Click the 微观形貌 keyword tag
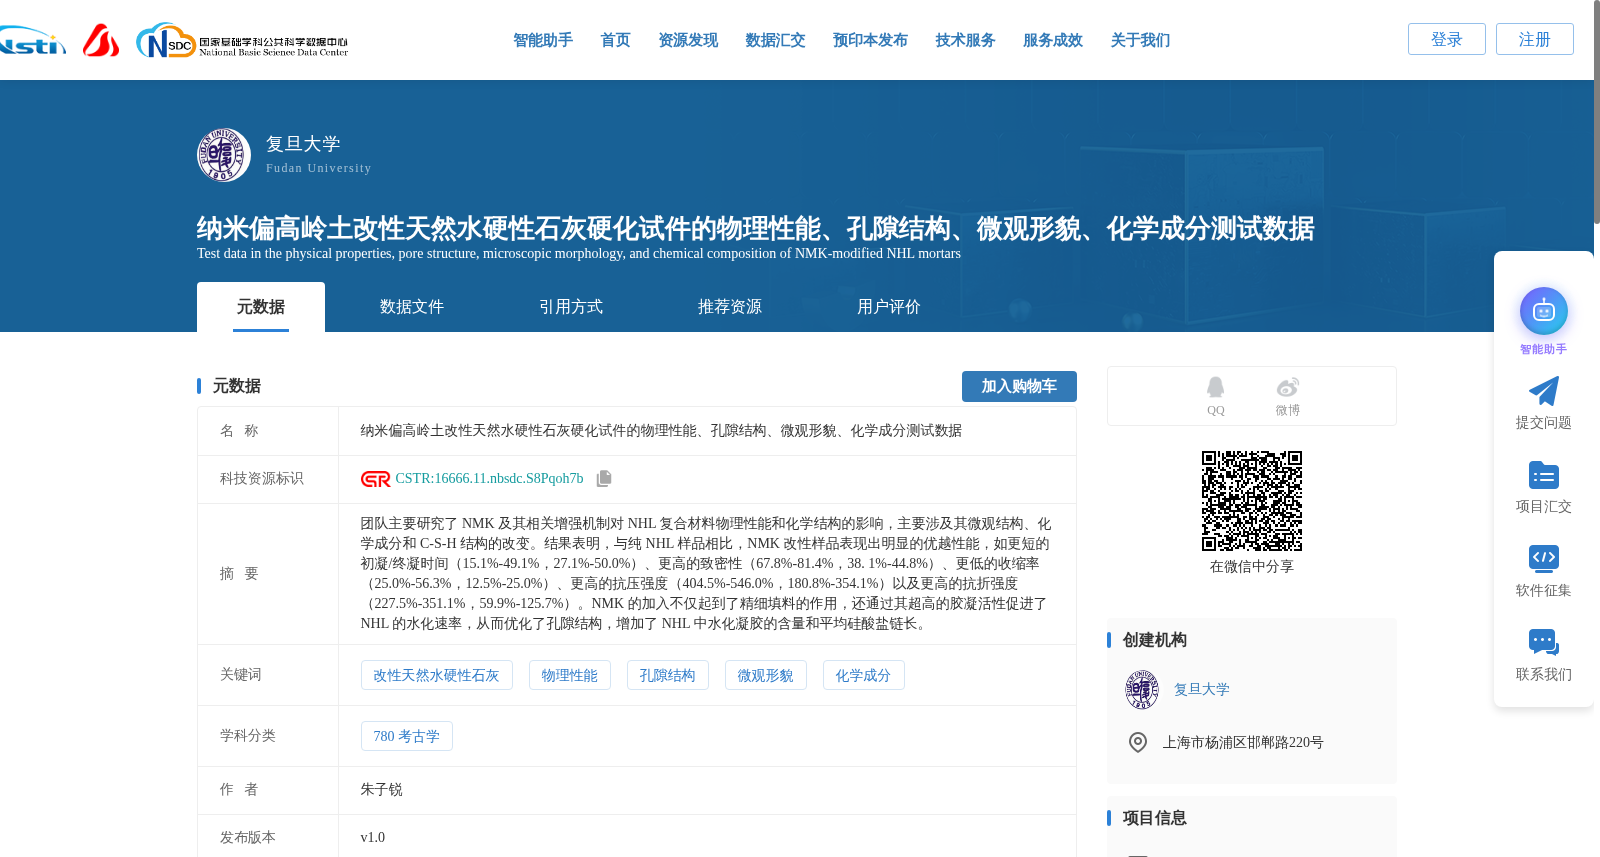 pyautogui.click(x=765, y=675)
